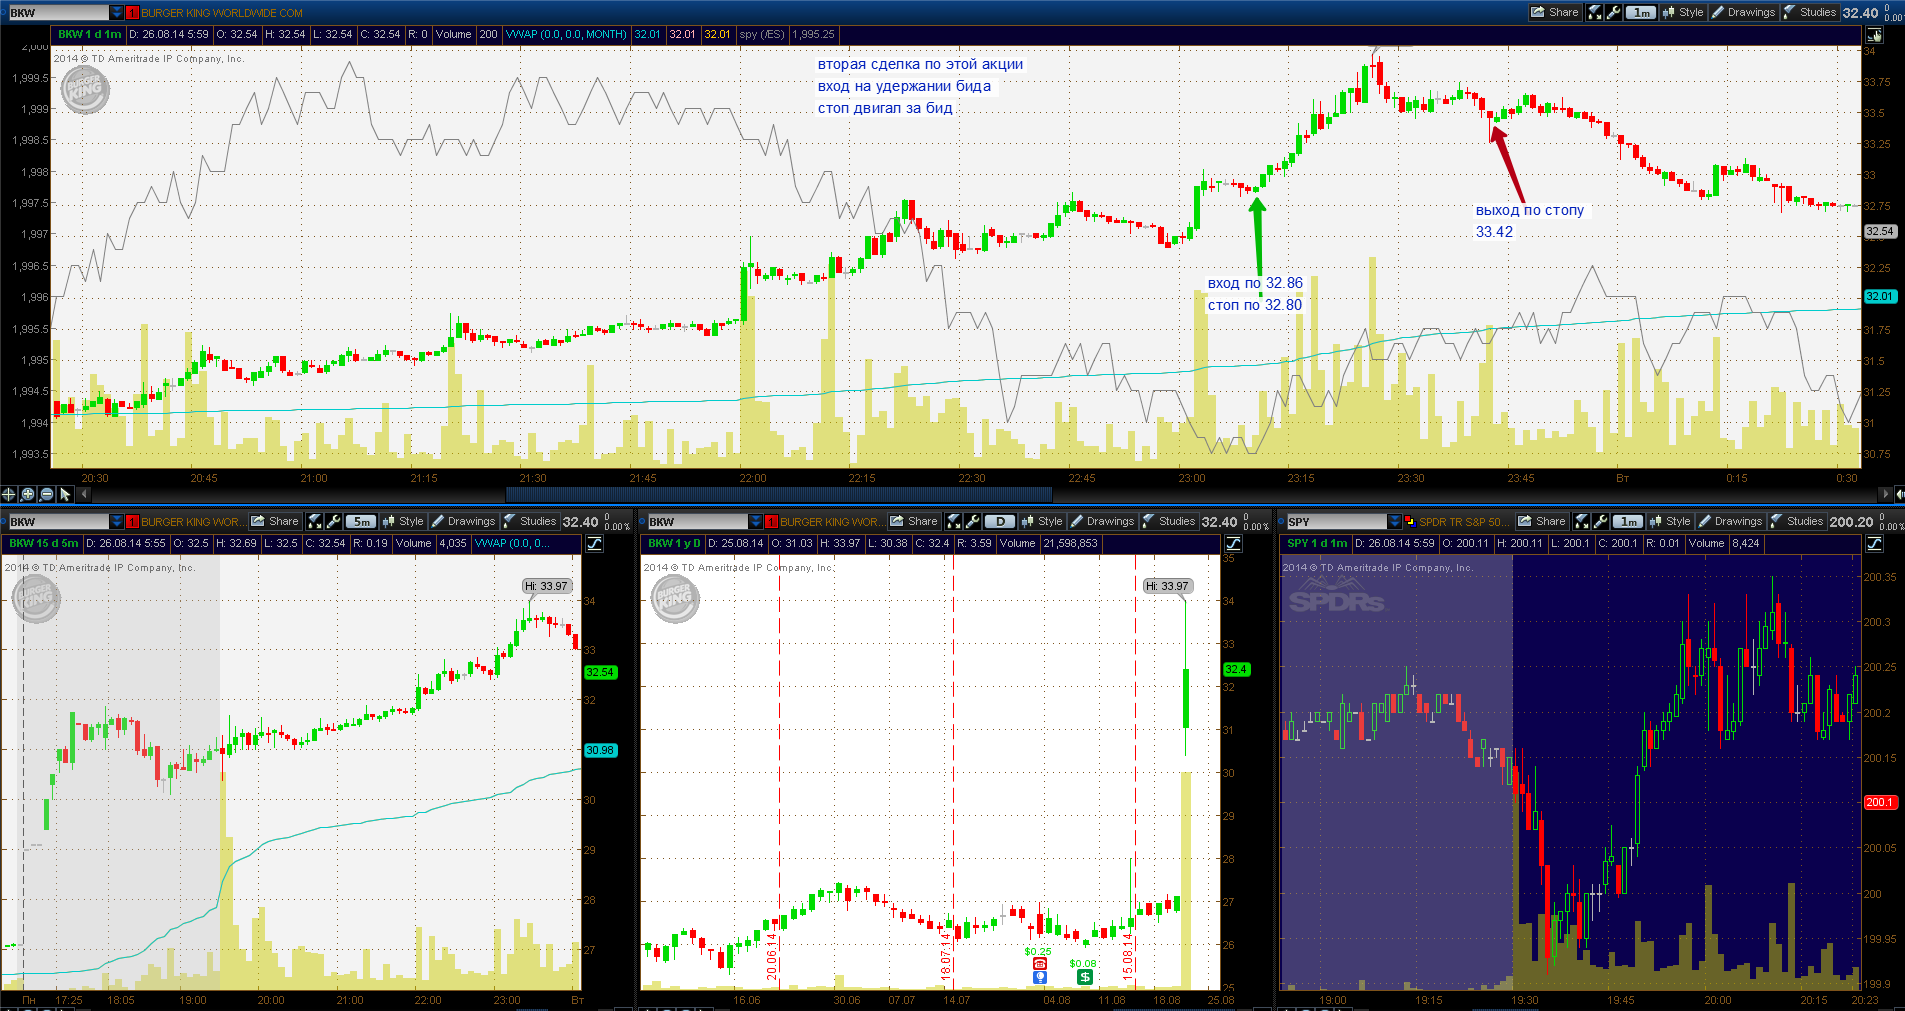The width and height of the screenshot is (1905, 1011).
Task: Open the Style menu on the BKW 5m chart
Action: point(403,521)
